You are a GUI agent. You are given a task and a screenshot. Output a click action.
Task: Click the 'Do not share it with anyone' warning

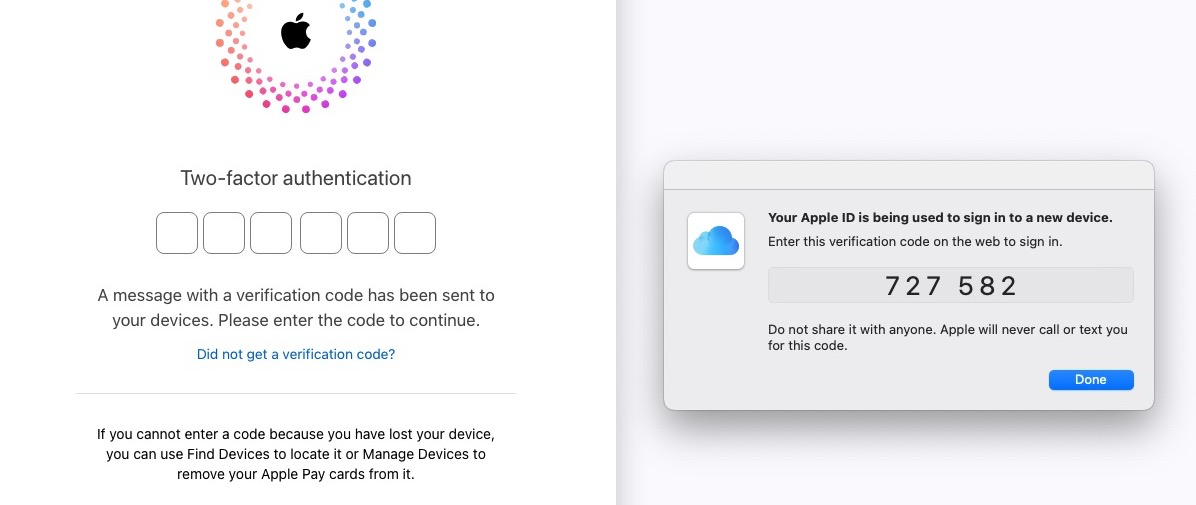(x=947, y=338)
